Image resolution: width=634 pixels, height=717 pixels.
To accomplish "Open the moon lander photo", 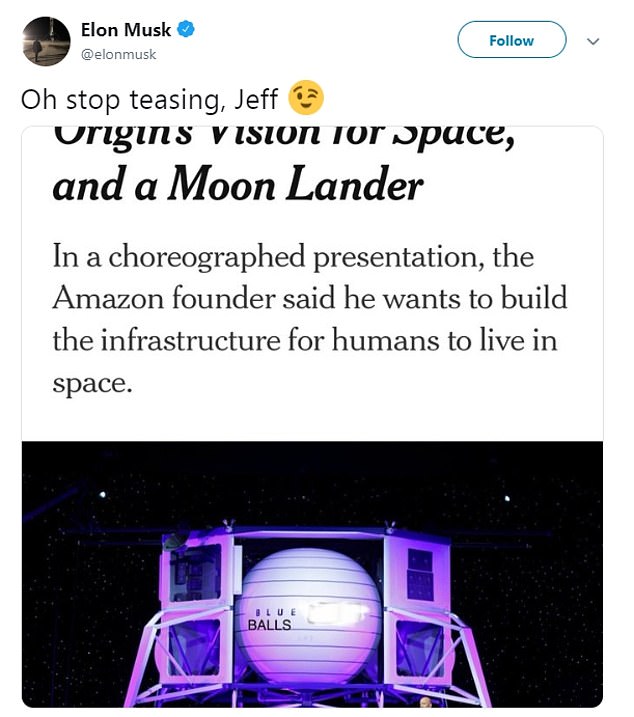I will pyautogui.click(x=312, y=574).
